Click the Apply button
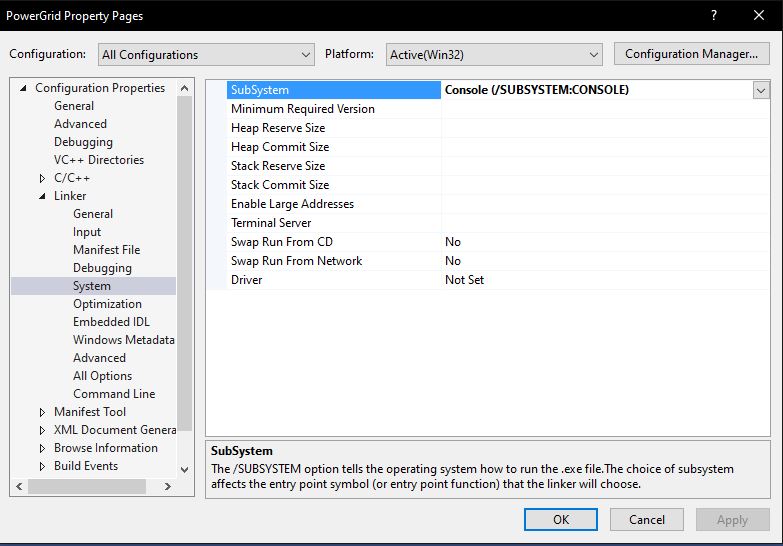 click(733, 520)
